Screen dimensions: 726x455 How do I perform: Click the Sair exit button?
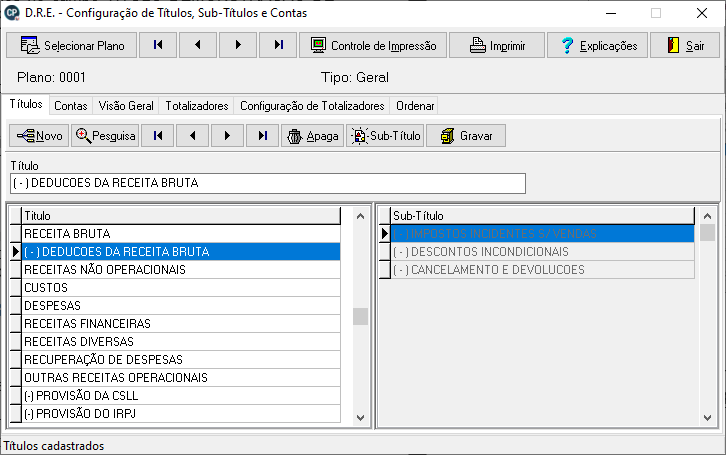(x=685, y=45)
